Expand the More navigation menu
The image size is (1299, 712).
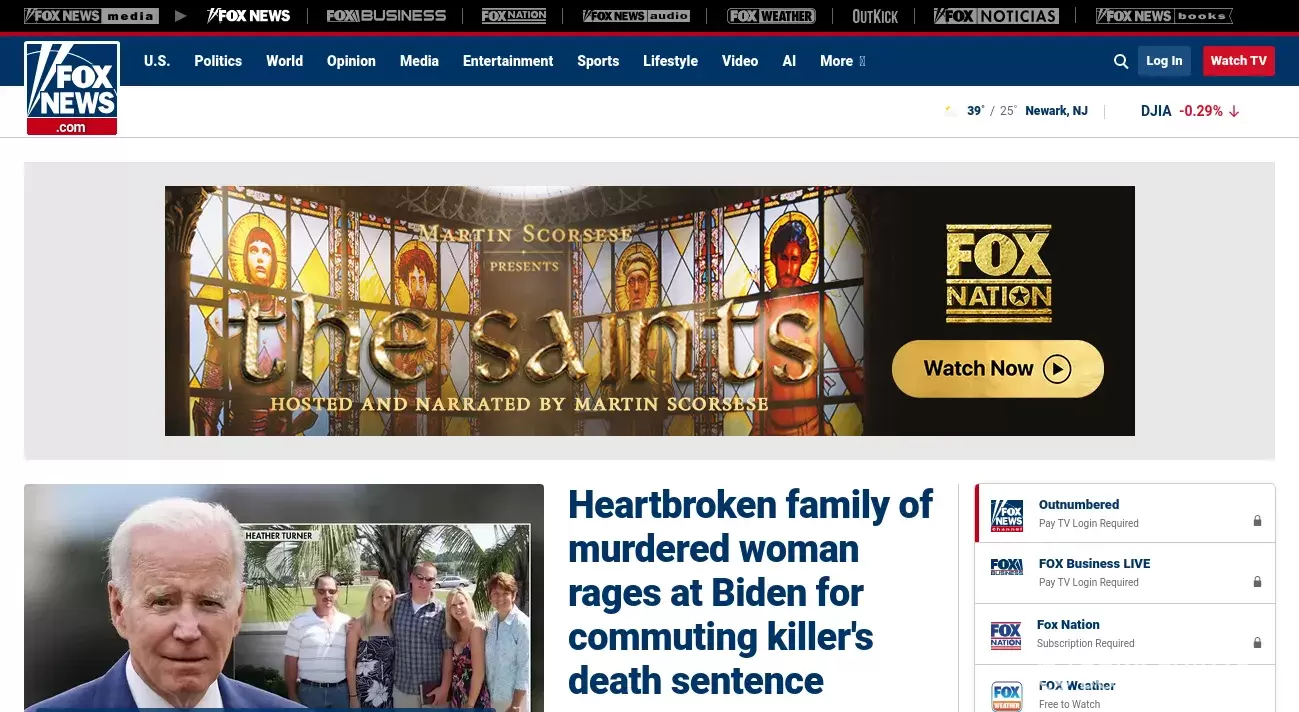(x=842, y=61)
